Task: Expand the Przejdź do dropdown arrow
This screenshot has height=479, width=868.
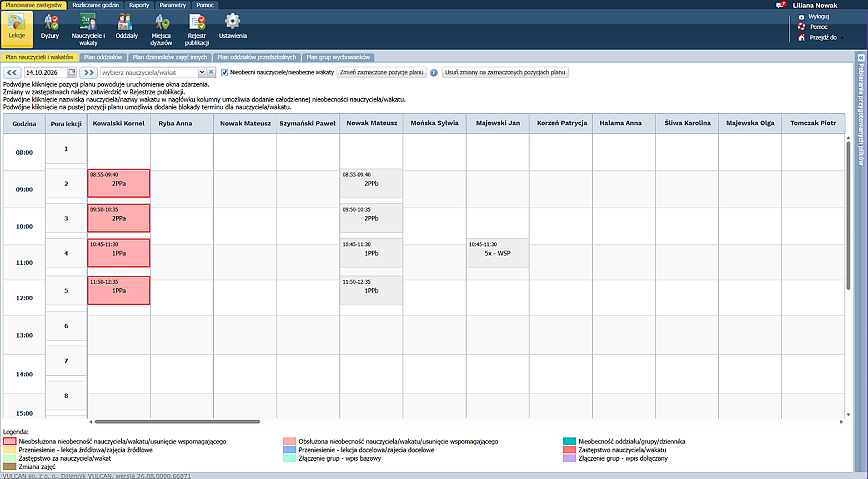Action: pyautogui.click(x=843, y=38)
